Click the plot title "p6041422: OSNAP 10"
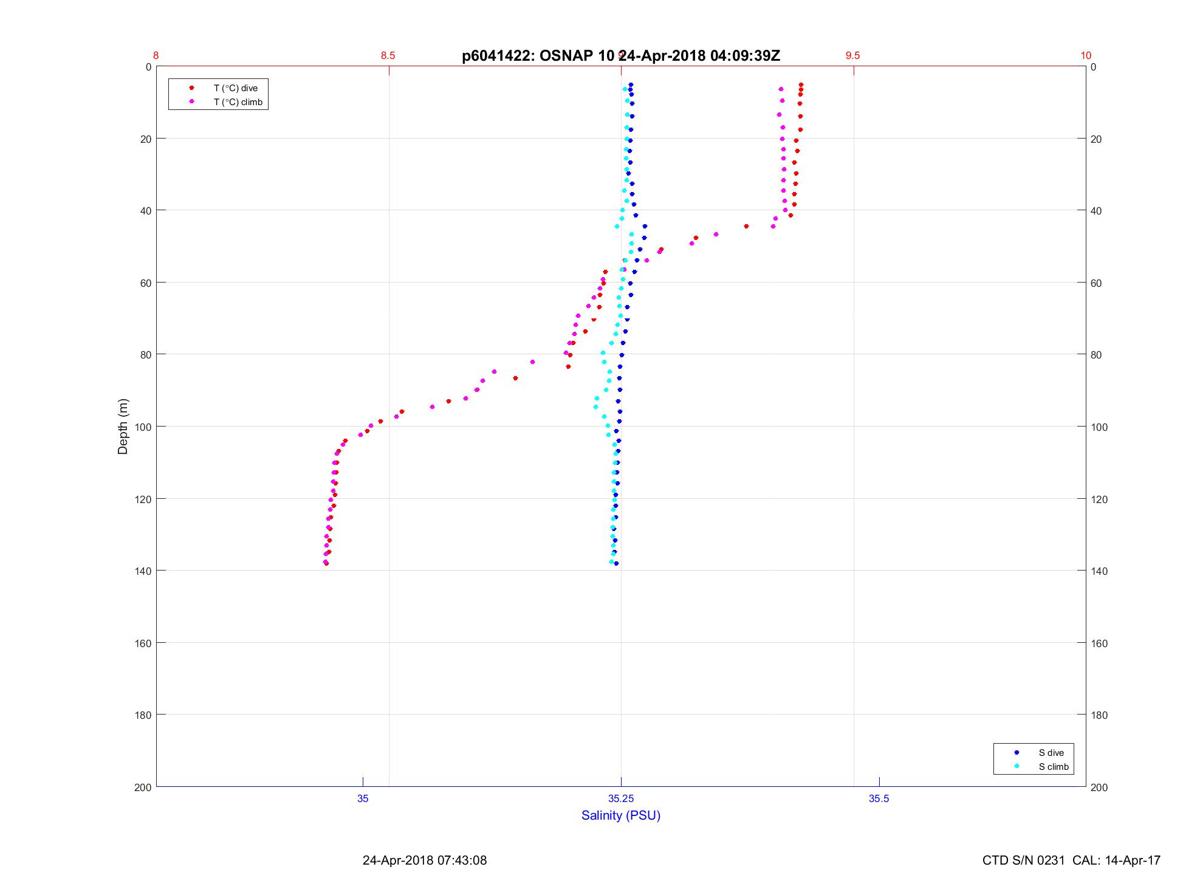 [x=539, y=56]
